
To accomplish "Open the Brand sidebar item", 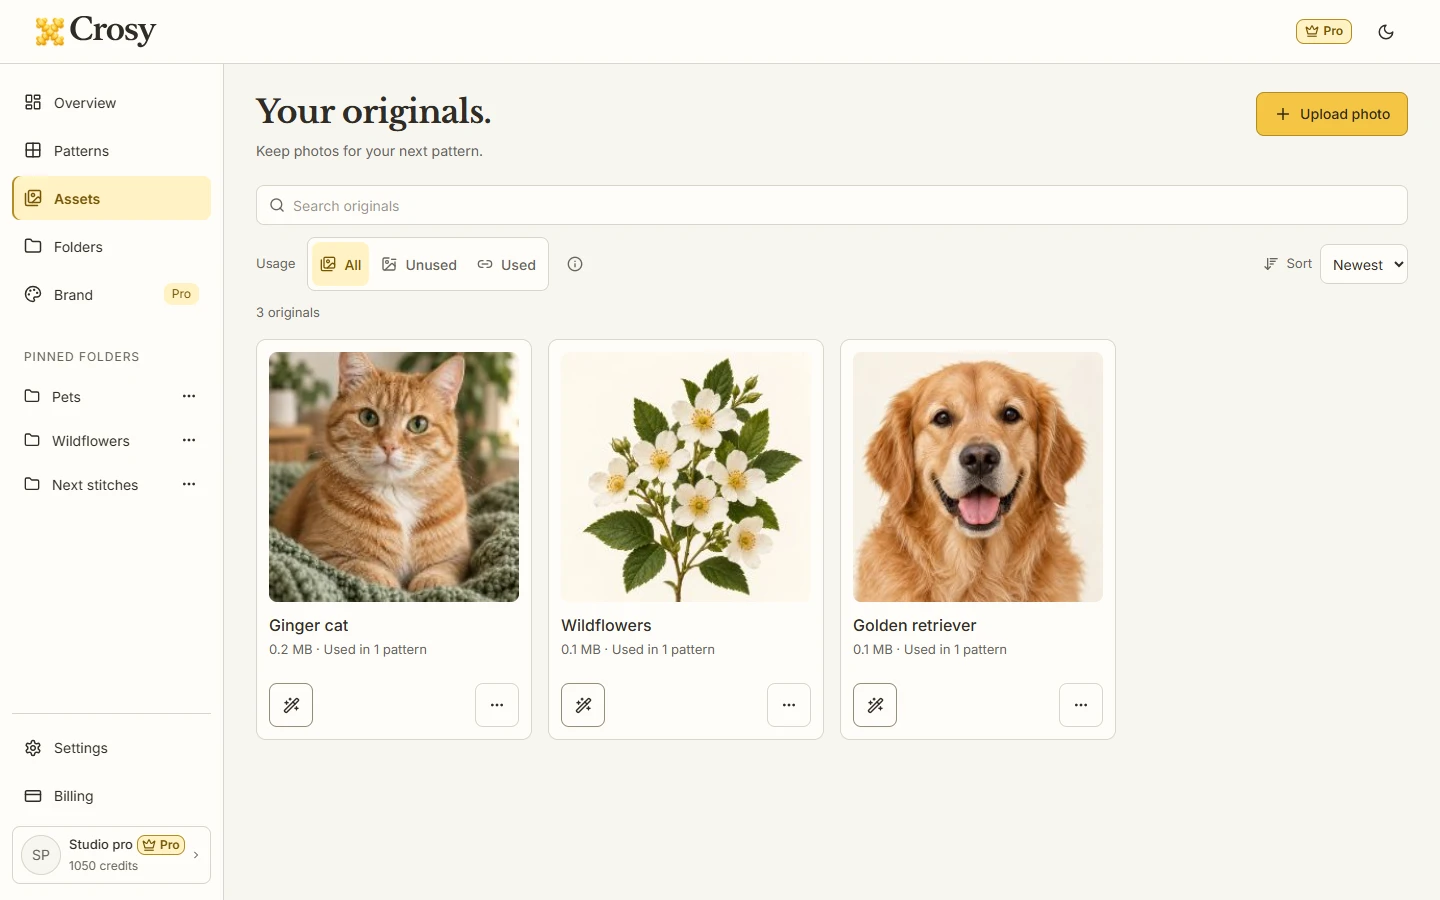I will (112, 294).
